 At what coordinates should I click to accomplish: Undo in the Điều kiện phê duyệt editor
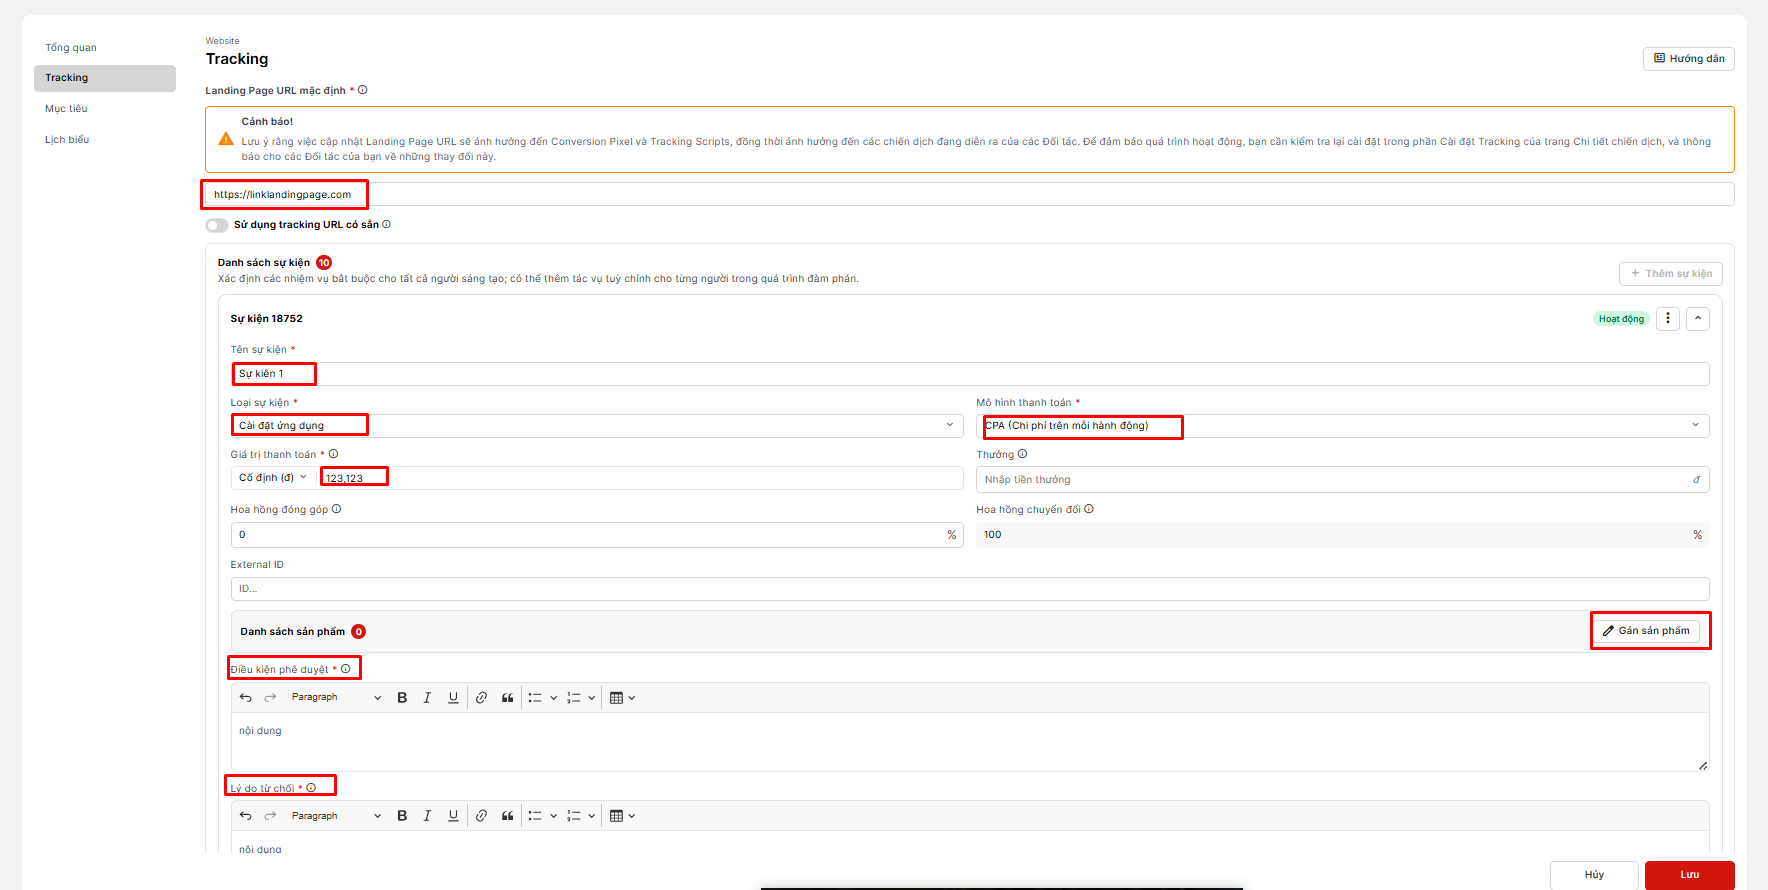pos(246,698)
